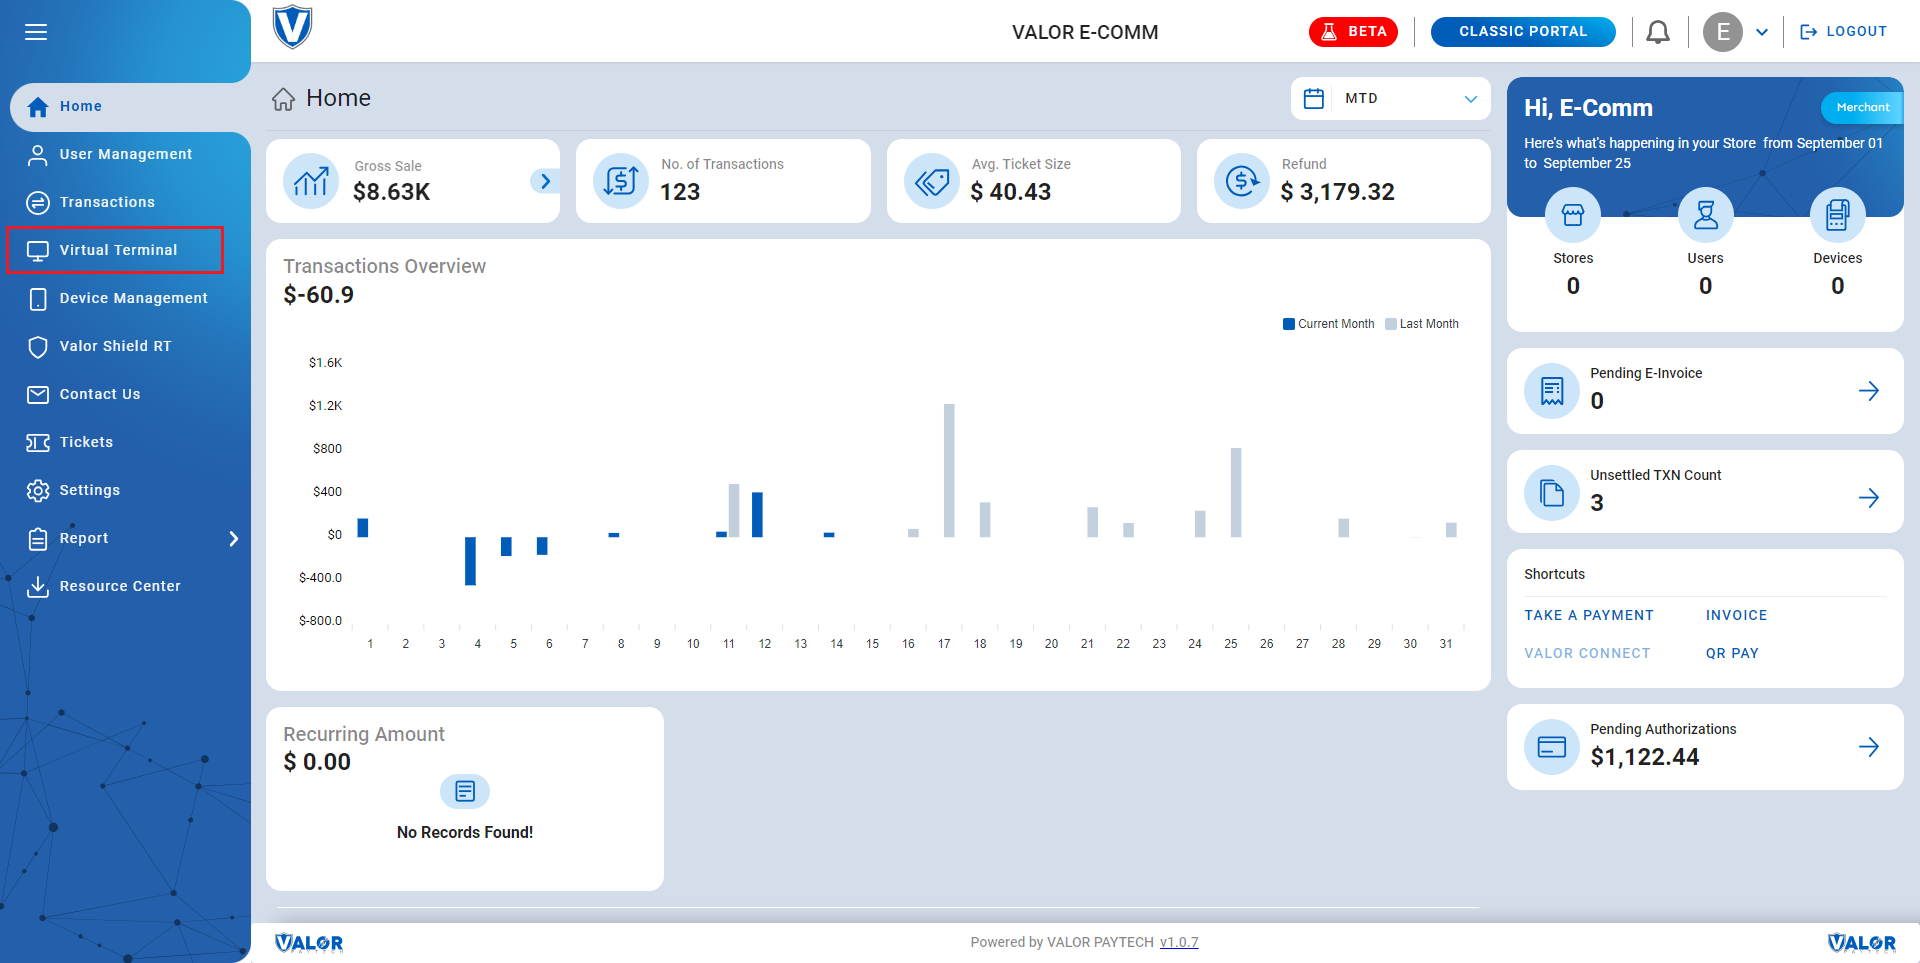Click the TAKE A PAYMENT shortcut

pos(1589,615)
